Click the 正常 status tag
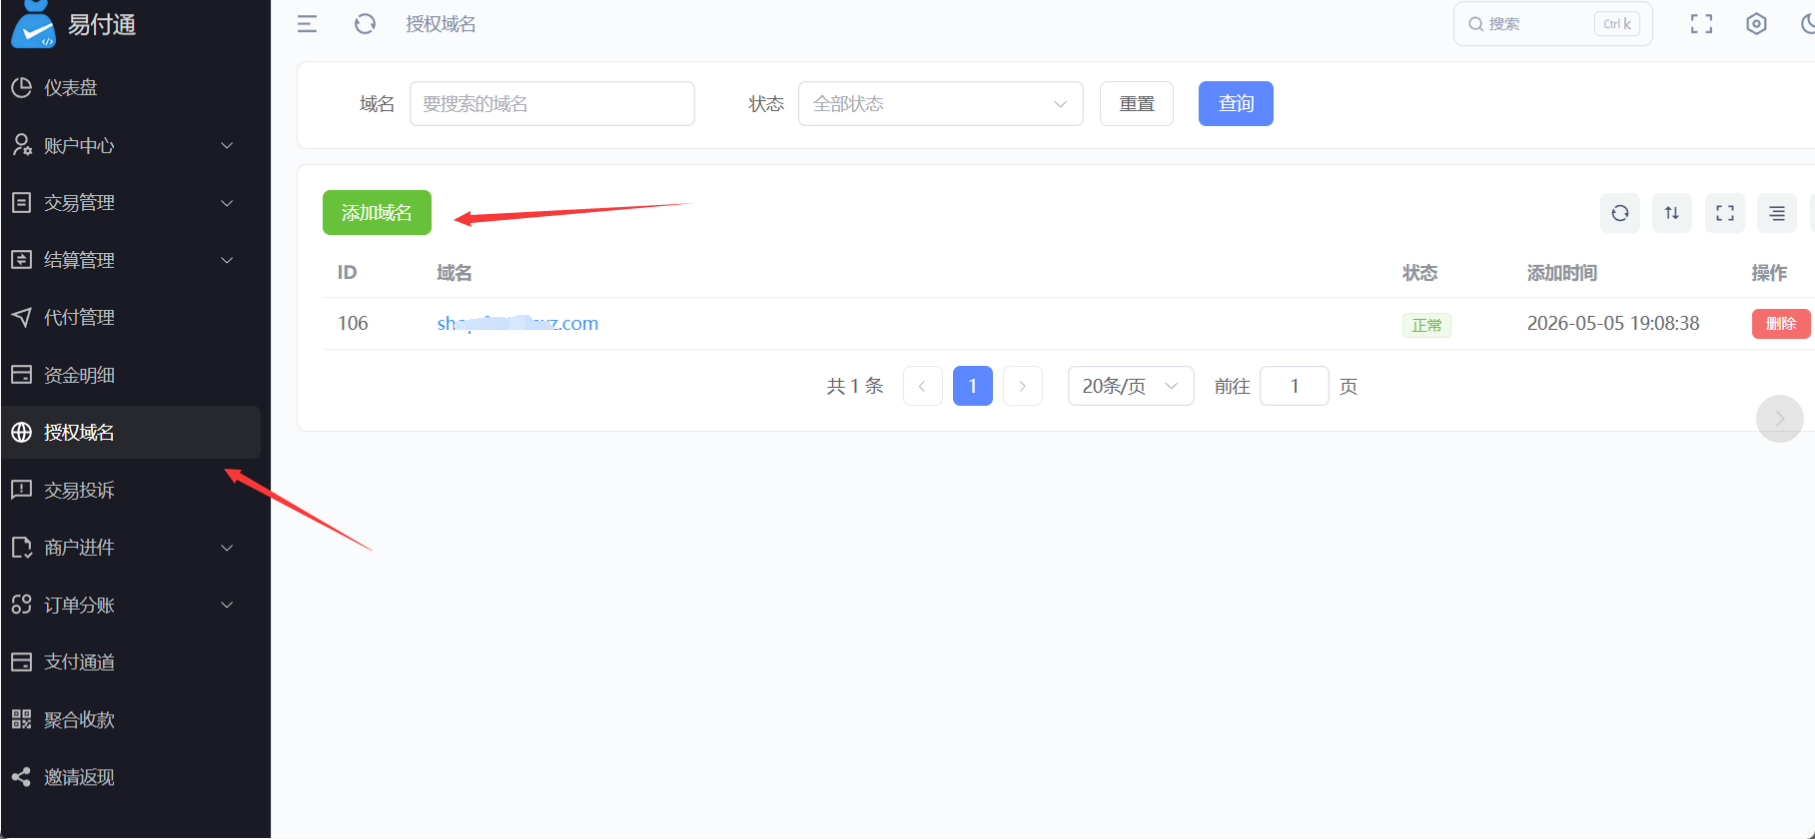 click(x=1427, y=325)
